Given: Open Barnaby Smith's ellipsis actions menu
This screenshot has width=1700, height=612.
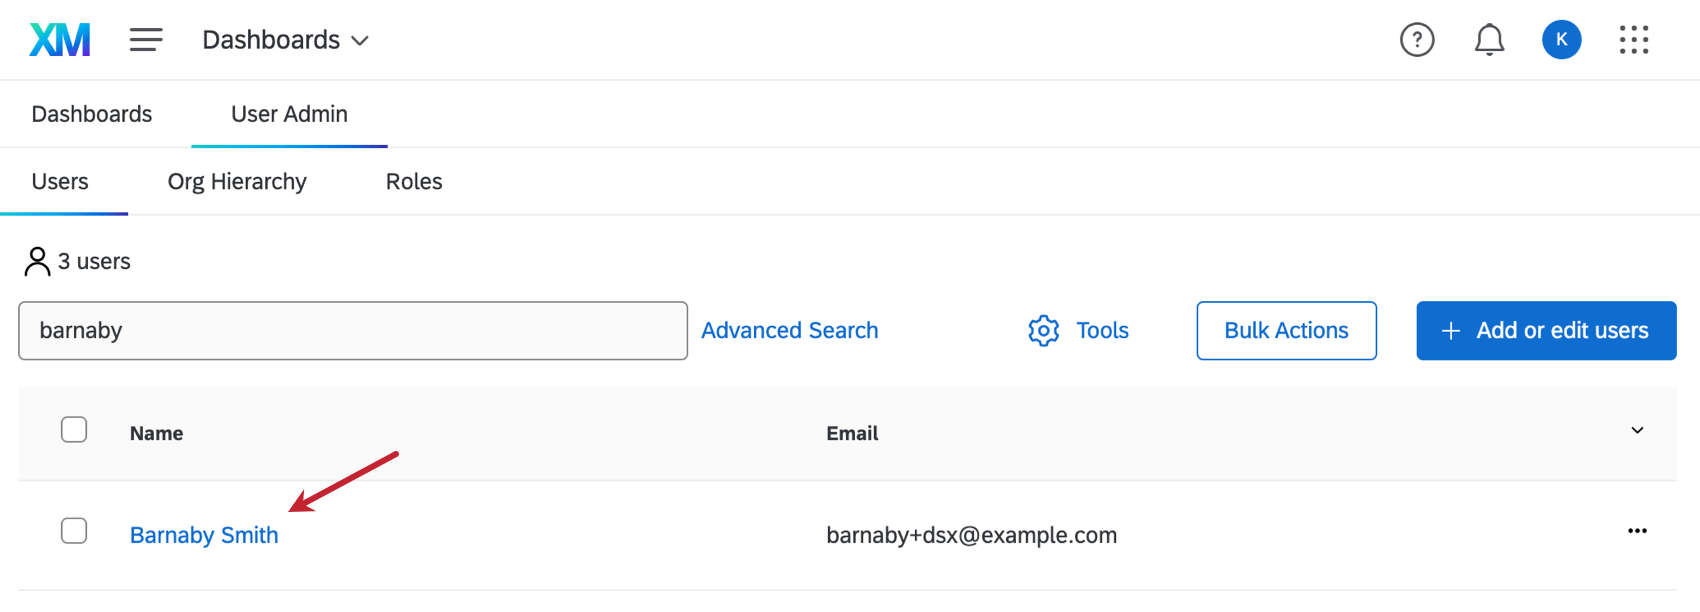Looking at the screenshot, I should click(1637, 531).
